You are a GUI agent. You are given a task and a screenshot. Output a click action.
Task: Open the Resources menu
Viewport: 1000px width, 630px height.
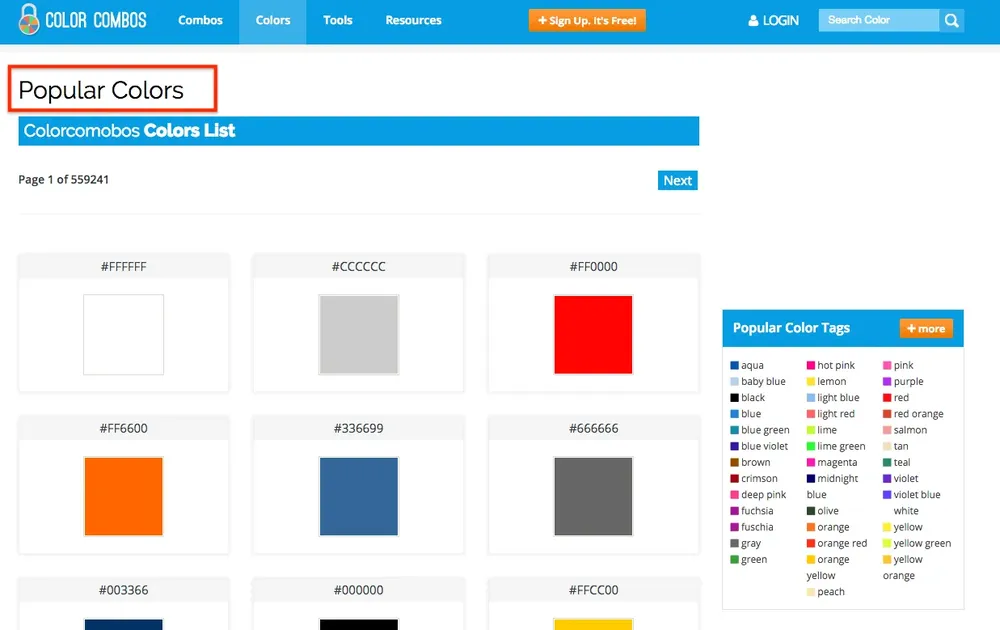413,20
